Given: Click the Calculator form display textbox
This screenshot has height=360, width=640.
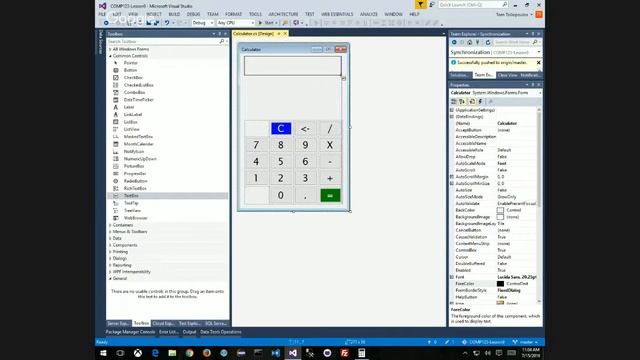Looking at the screenshot, I should tap(293, 66).
